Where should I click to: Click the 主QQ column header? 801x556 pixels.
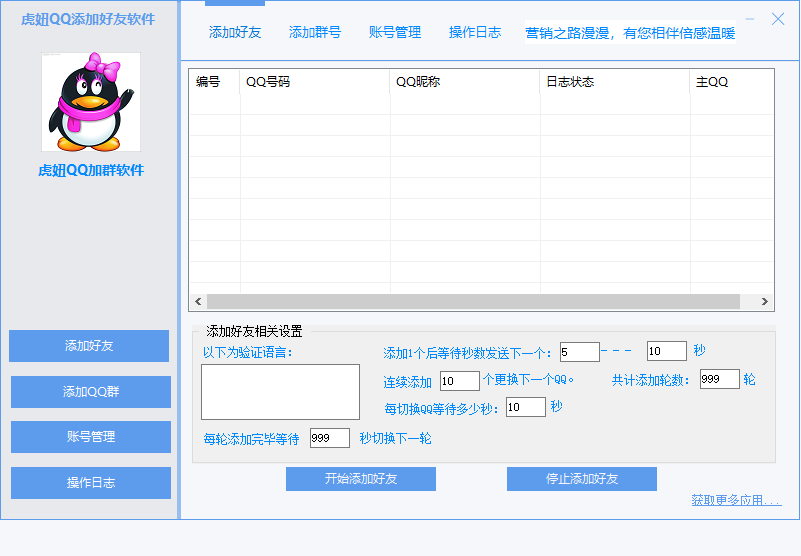click(732, 82)
